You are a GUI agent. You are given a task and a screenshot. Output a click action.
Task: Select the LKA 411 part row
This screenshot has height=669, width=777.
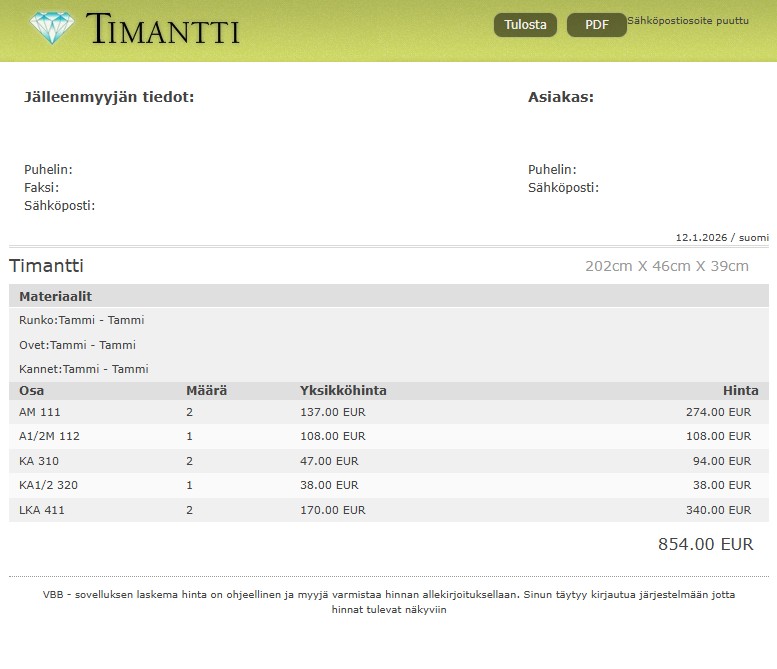coord(42,510)
